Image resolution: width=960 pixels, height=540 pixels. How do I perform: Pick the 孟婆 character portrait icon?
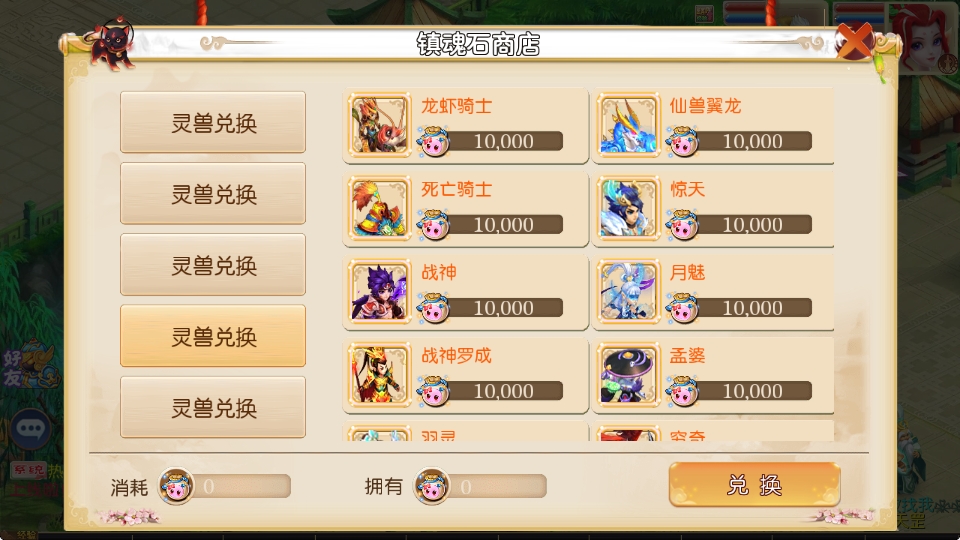click(628, 375)
